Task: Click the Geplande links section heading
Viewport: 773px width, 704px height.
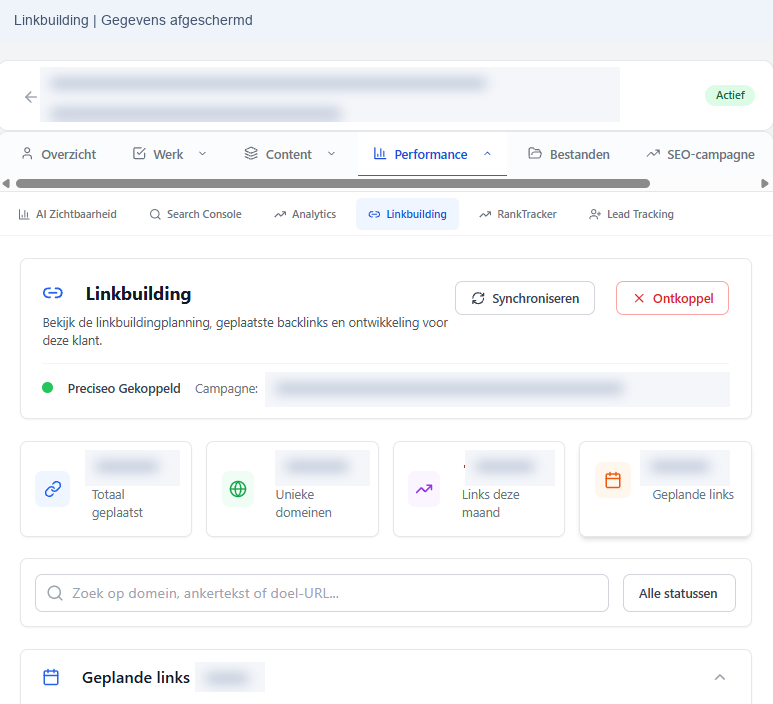Action: (x=136, y=677)
